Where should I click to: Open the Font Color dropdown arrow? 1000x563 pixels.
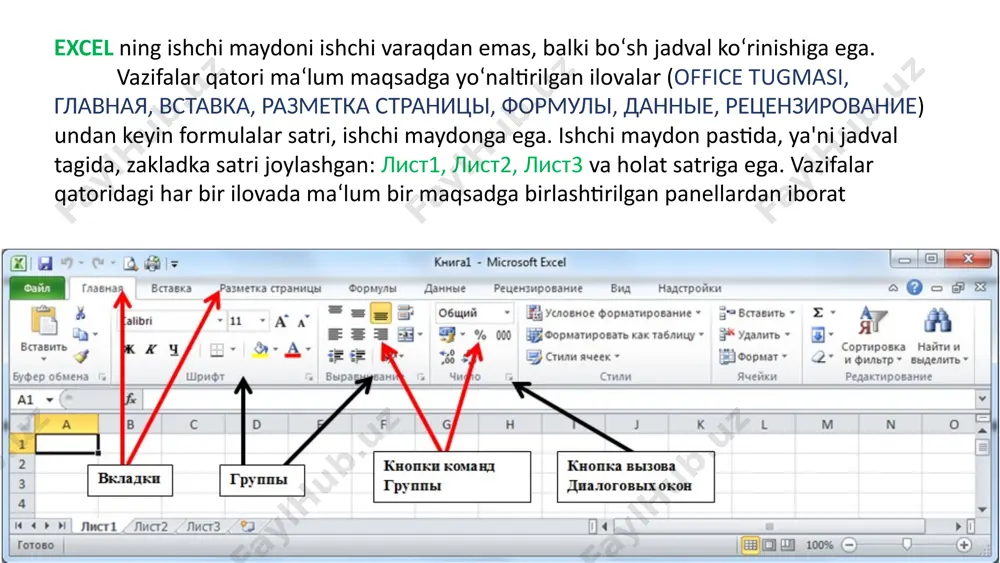(308, 349)
